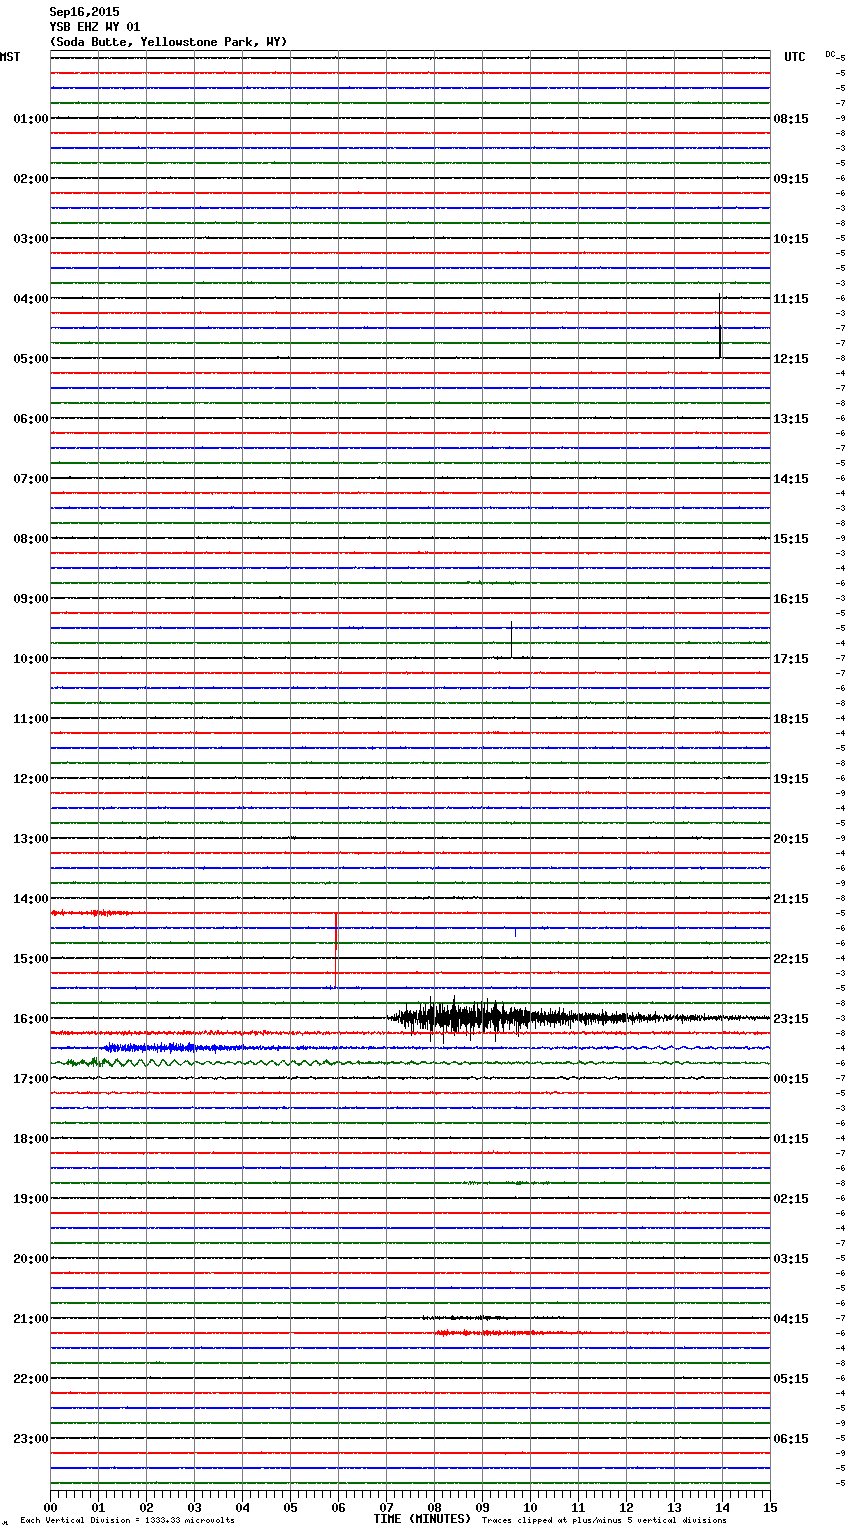Select the 23:00 MST hour label
This screenshot has height=1534, width=850.
click(x=30, y=1439)
